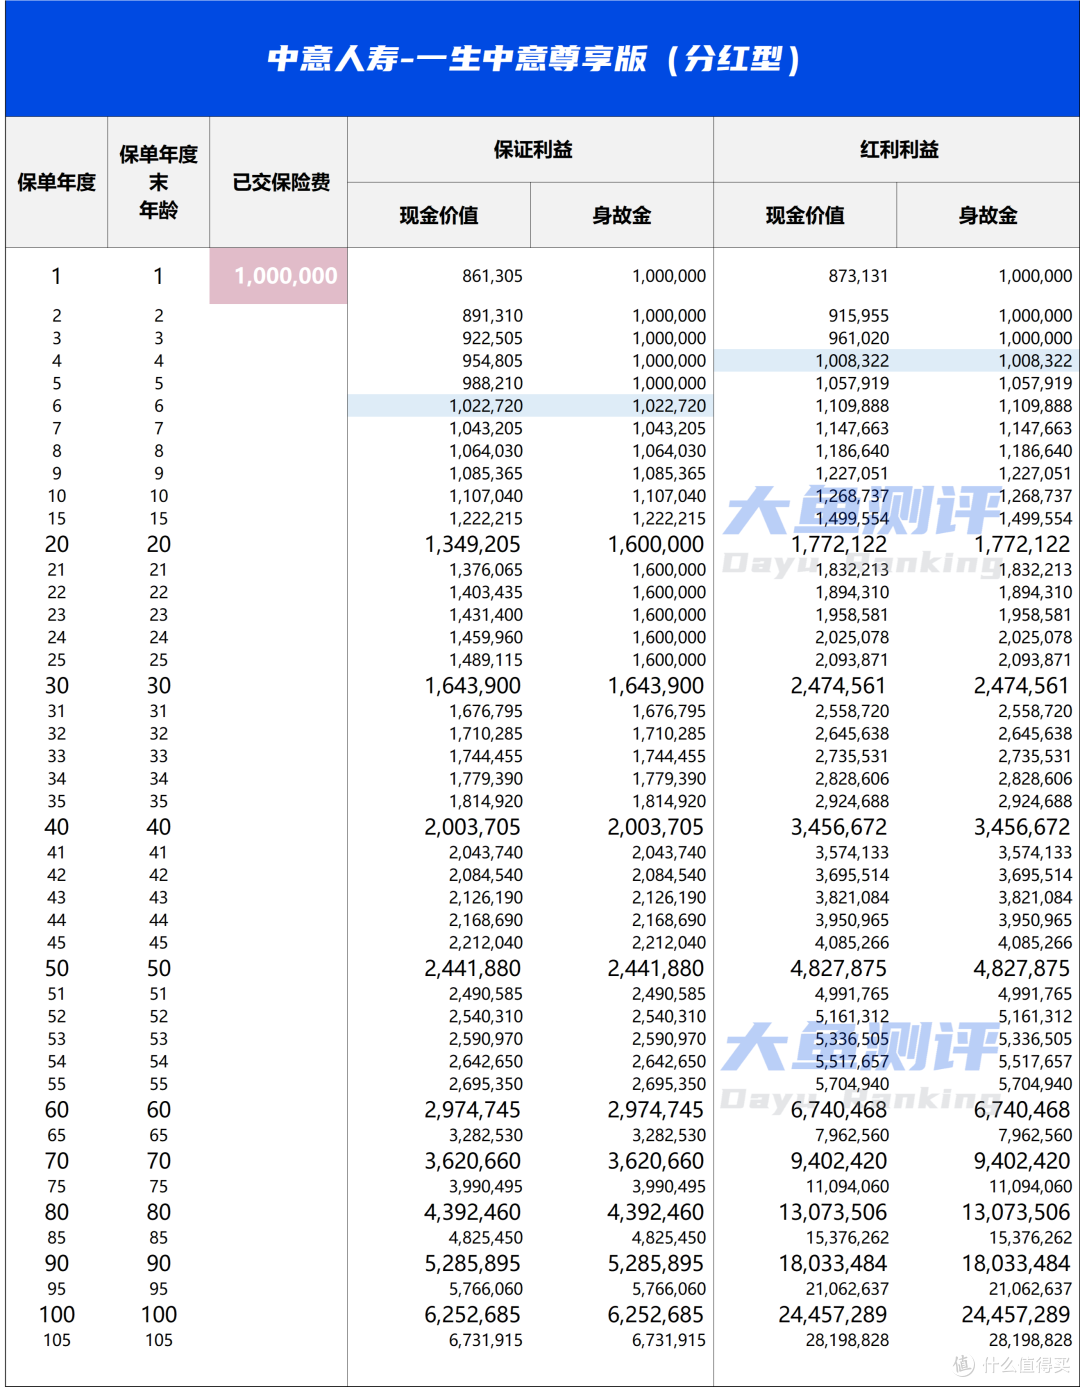This screenshot has height=1387, width=1080.
Task: Click the value 1,376,065
Action: coord(486,570)
